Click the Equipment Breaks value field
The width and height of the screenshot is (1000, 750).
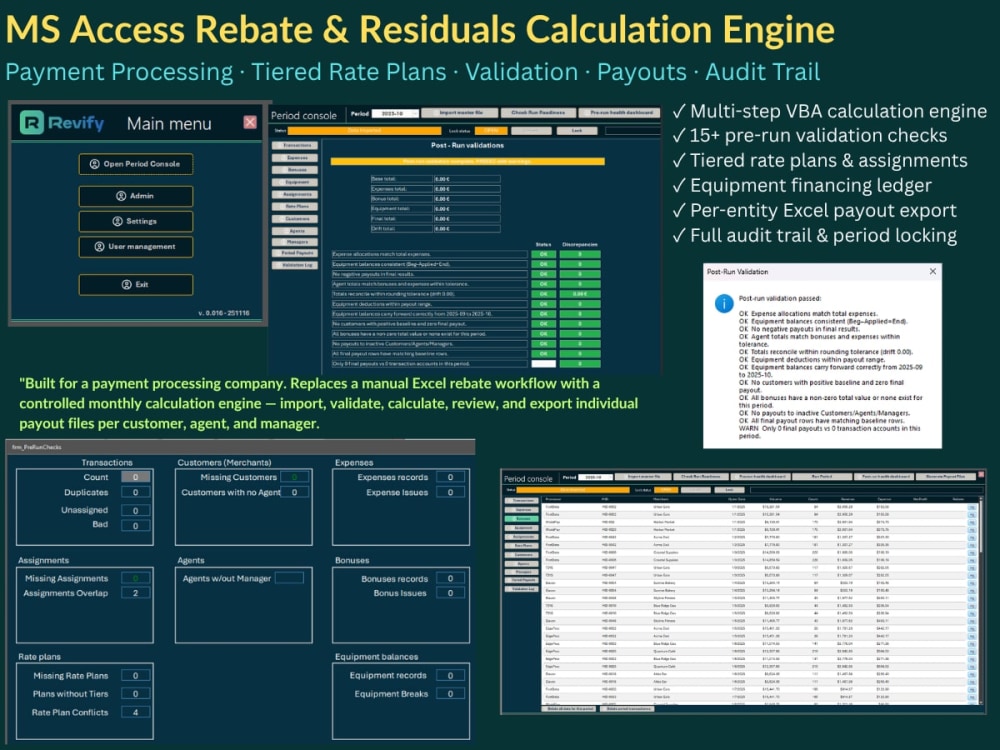pos(450,694)
